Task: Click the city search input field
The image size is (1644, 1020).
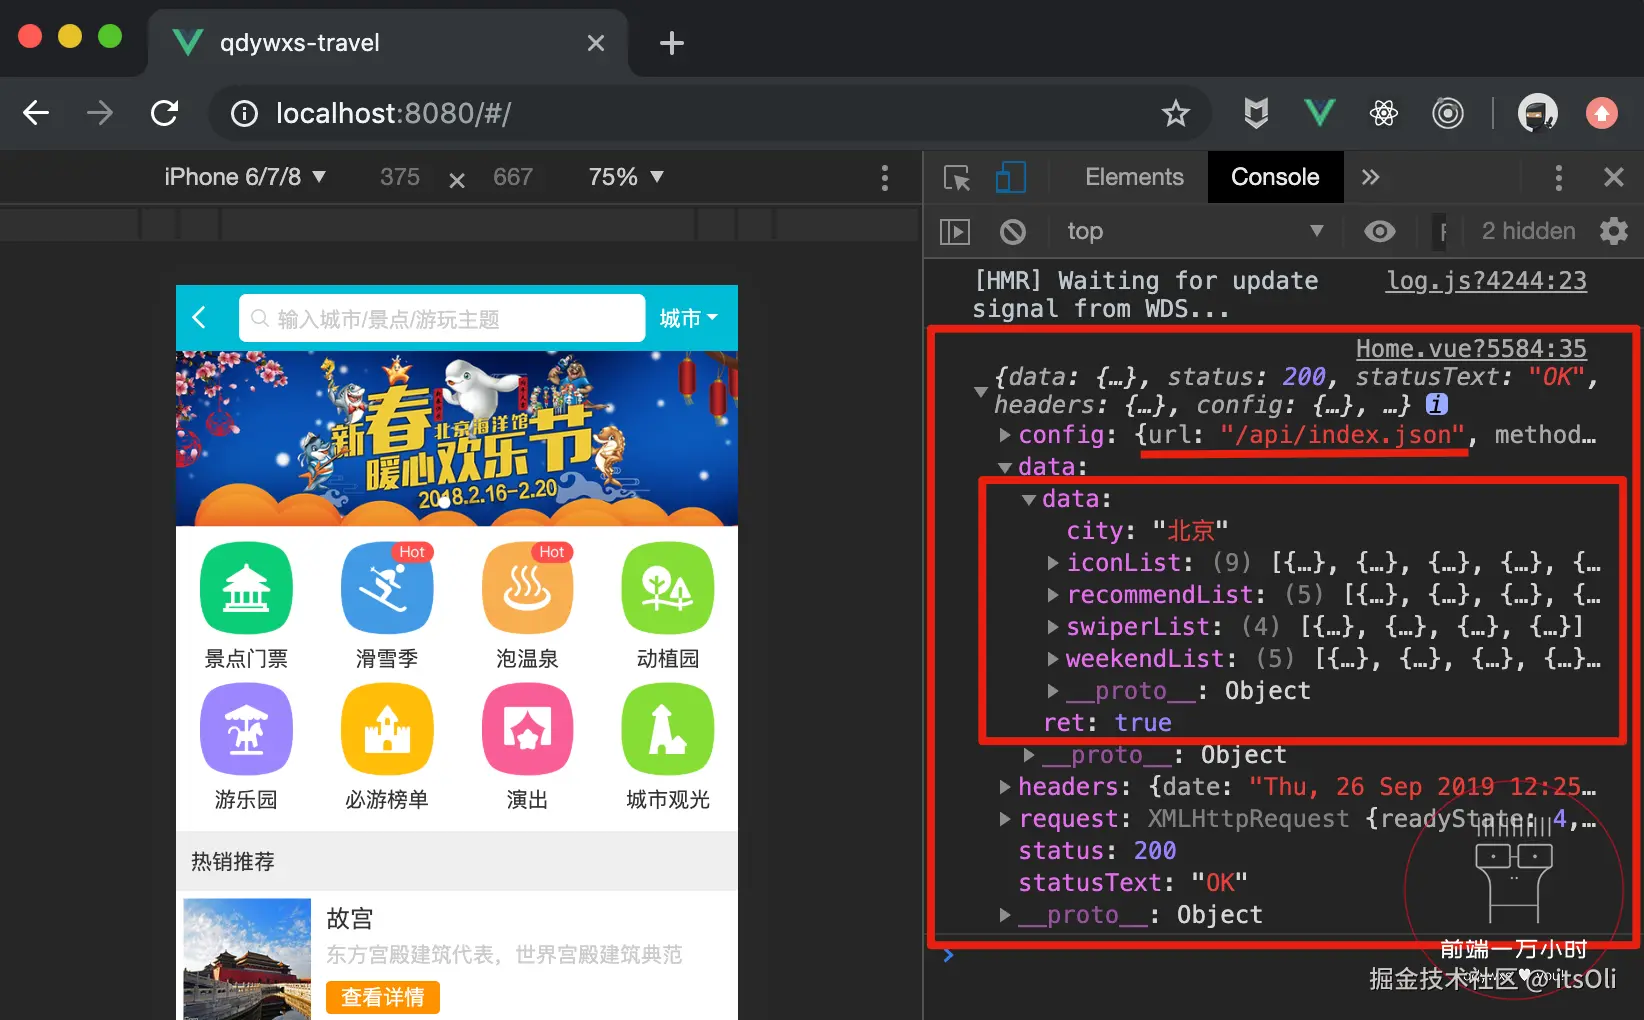Action: click(442, 318)
